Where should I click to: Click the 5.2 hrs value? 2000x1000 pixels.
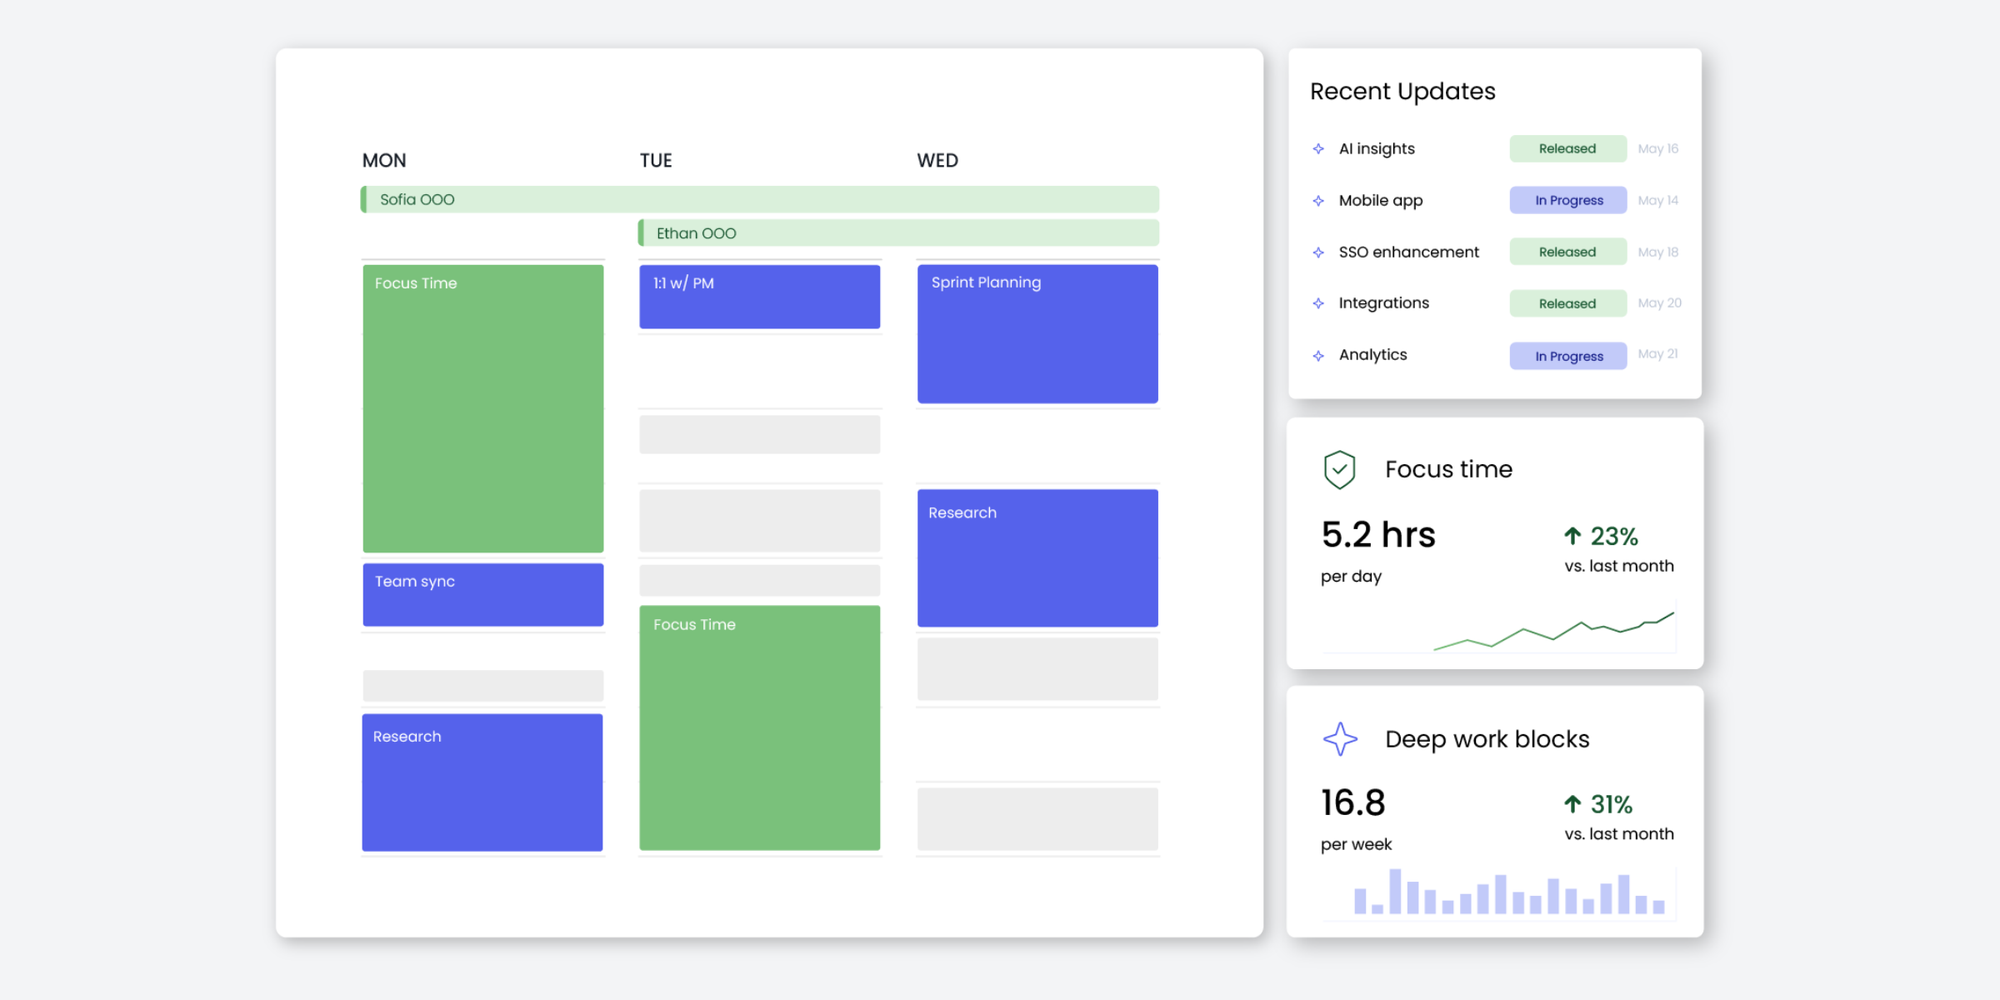click(1378, 535)
